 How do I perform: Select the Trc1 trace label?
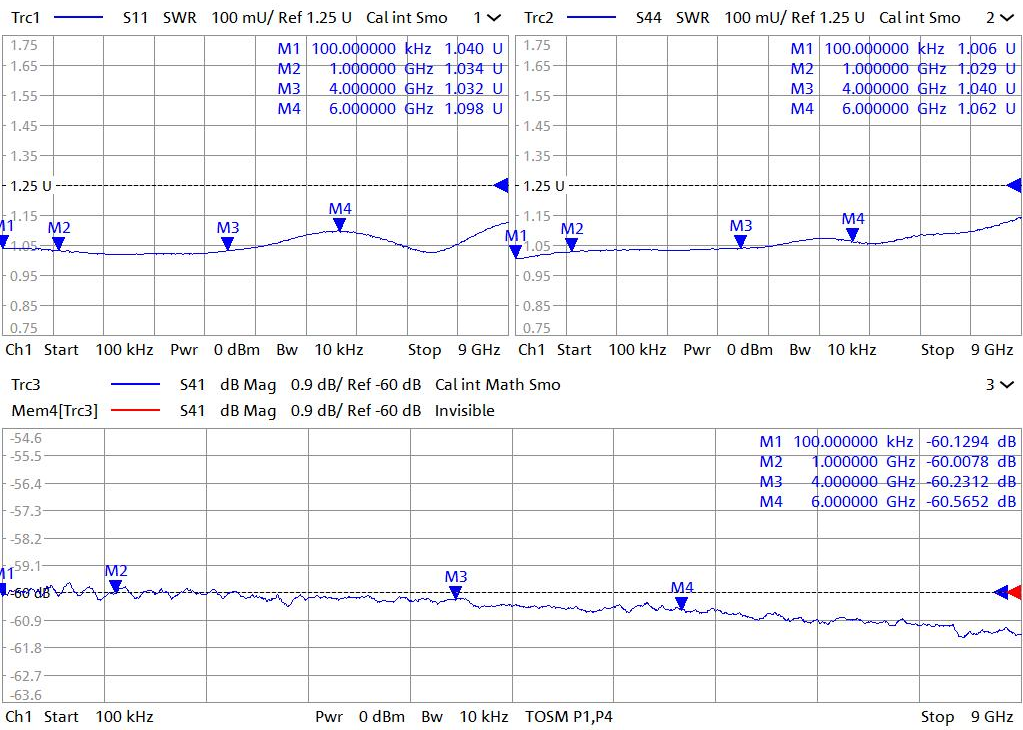tap(26, 18)
